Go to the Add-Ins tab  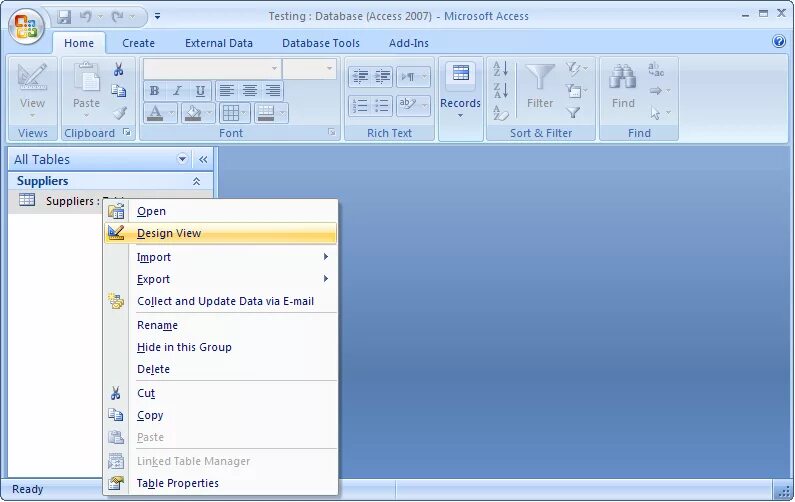(x=409, y=43)
